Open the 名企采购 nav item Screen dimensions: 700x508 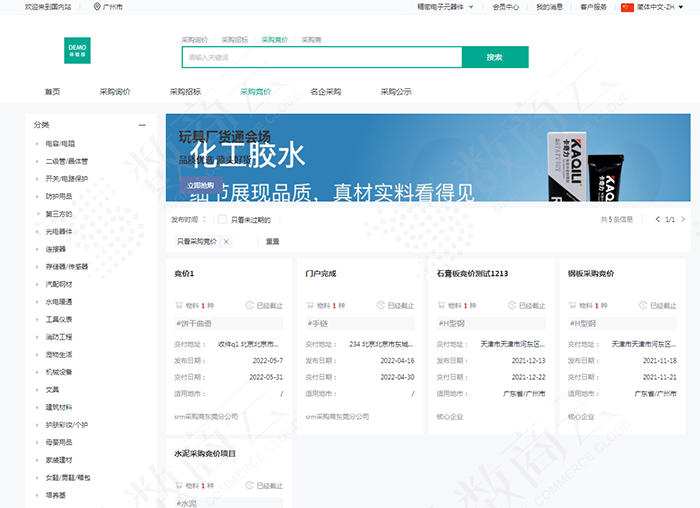point(326,92)
